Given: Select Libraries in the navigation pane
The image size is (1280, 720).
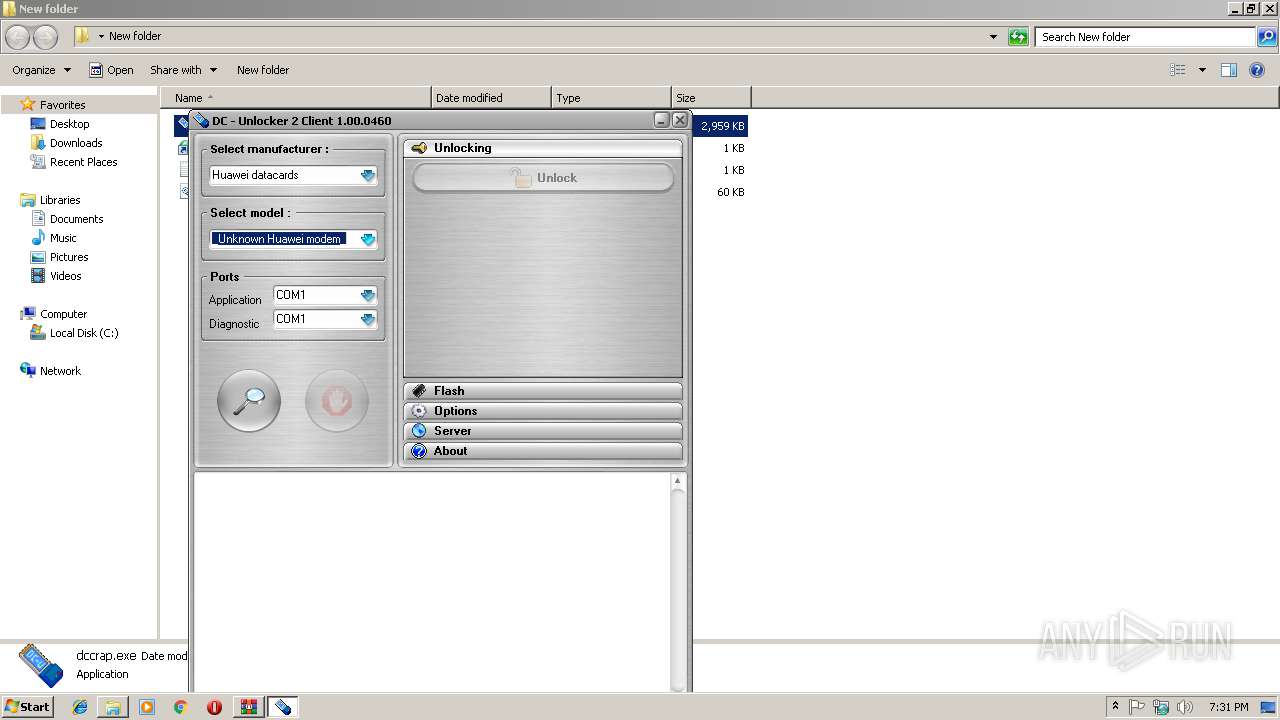Looking at the screenshot, I should (x=60, y=200).
